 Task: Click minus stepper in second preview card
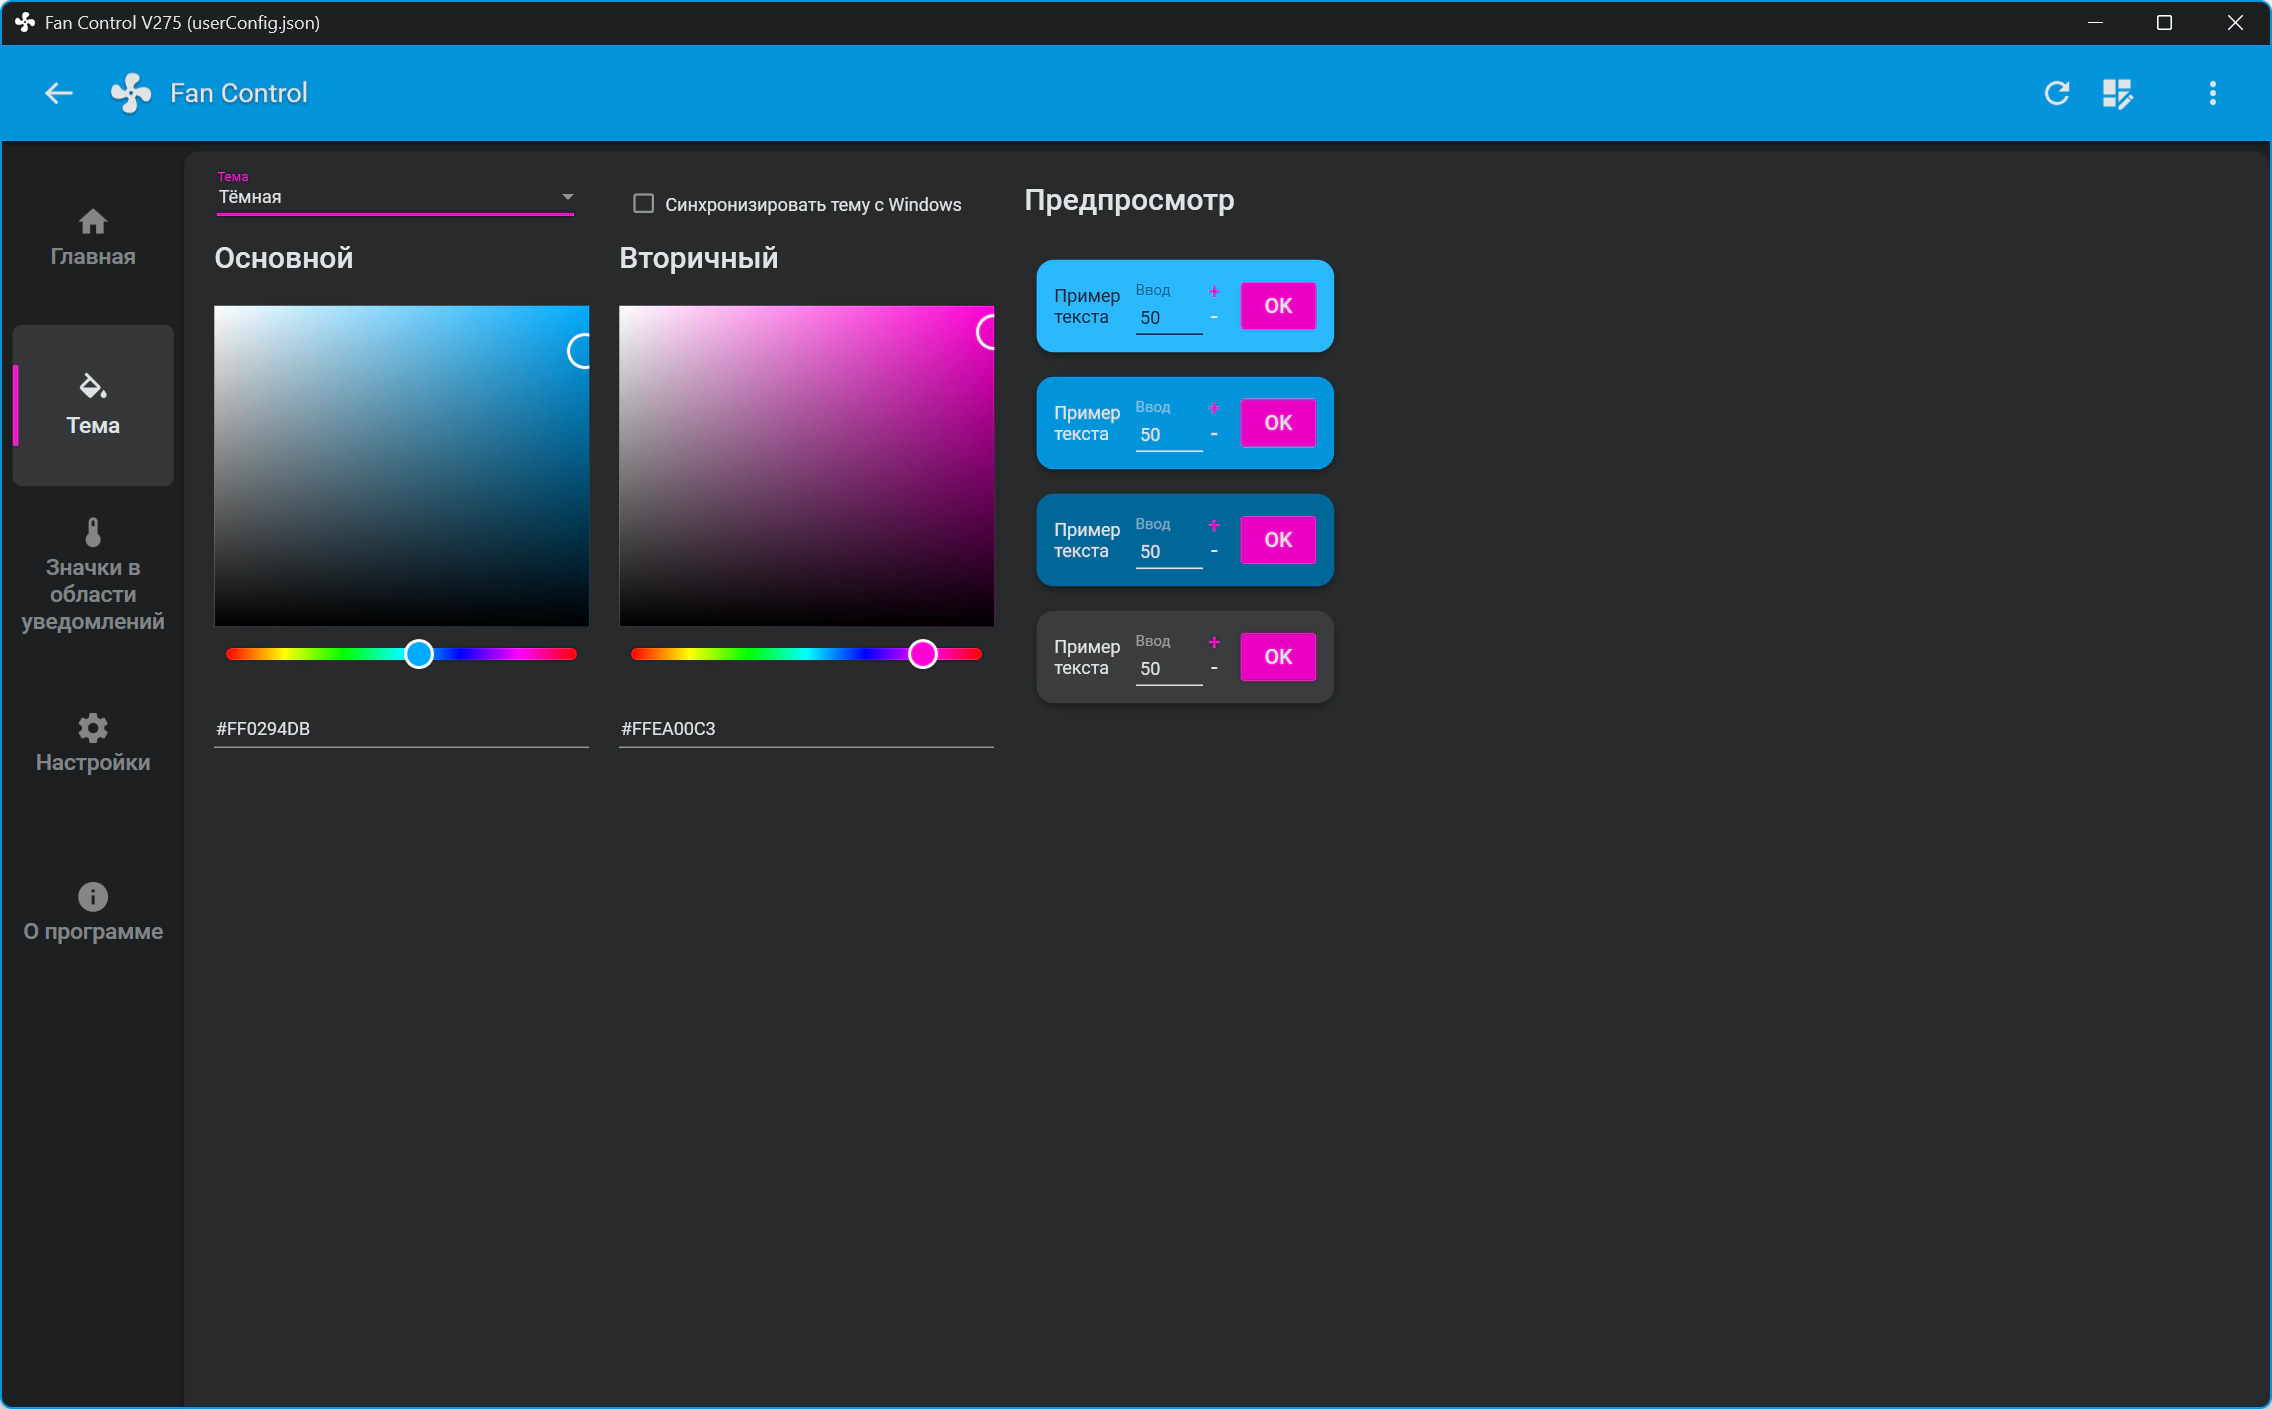coord(1214,435)
